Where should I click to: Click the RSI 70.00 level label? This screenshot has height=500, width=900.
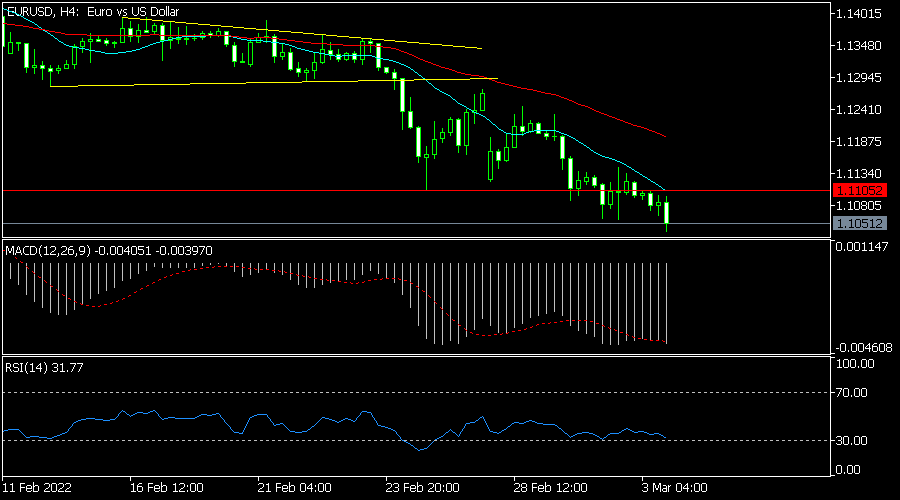852,393
